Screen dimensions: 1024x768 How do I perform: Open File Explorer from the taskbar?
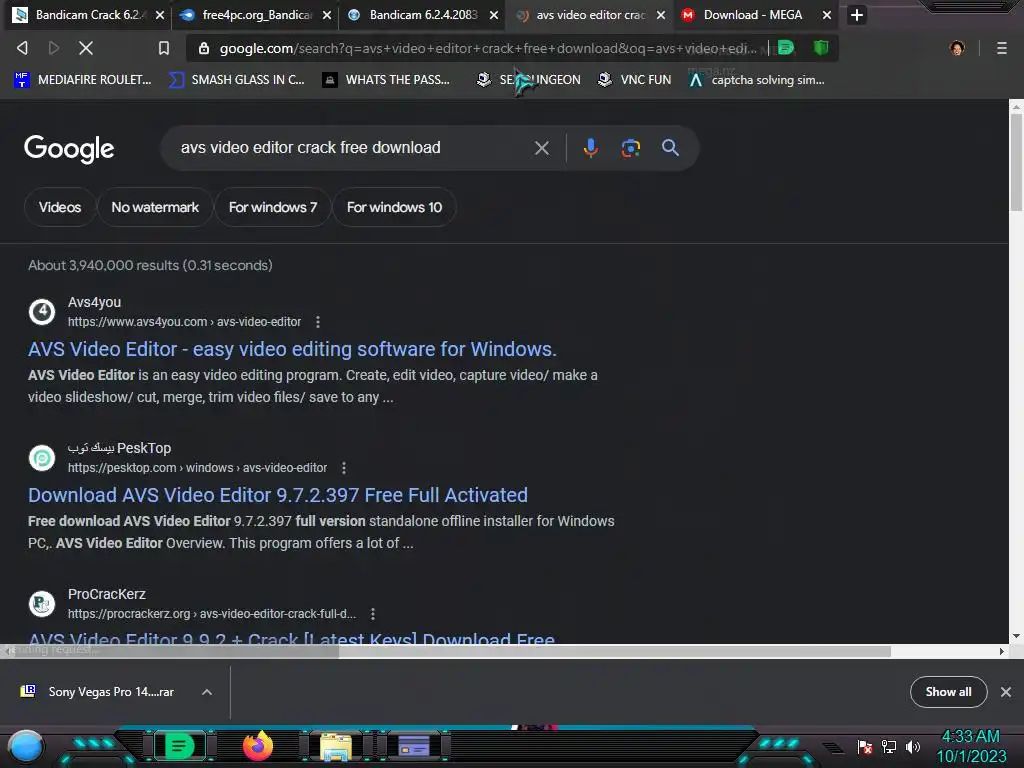tap(336, 747)
